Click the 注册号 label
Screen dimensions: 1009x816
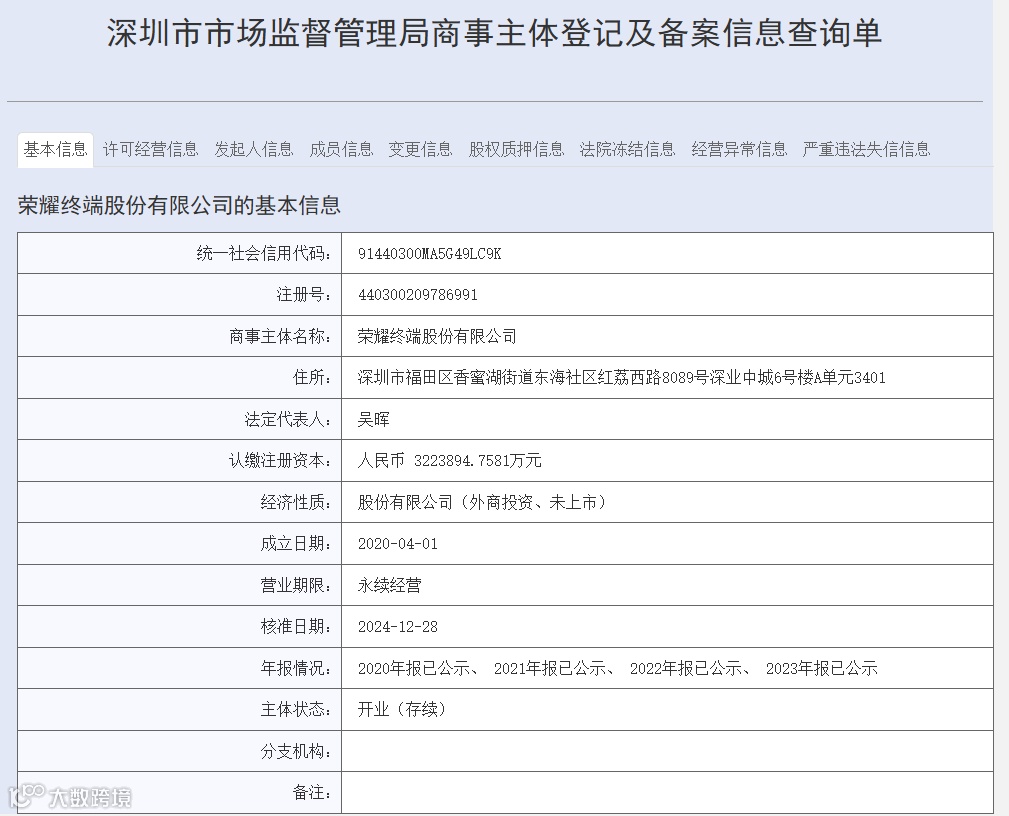(304, 295)
